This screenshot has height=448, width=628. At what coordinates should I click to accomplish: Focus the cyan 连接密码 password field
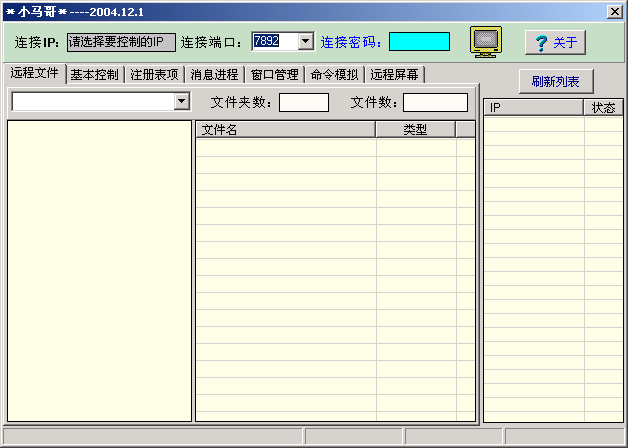tap(419, 42)
